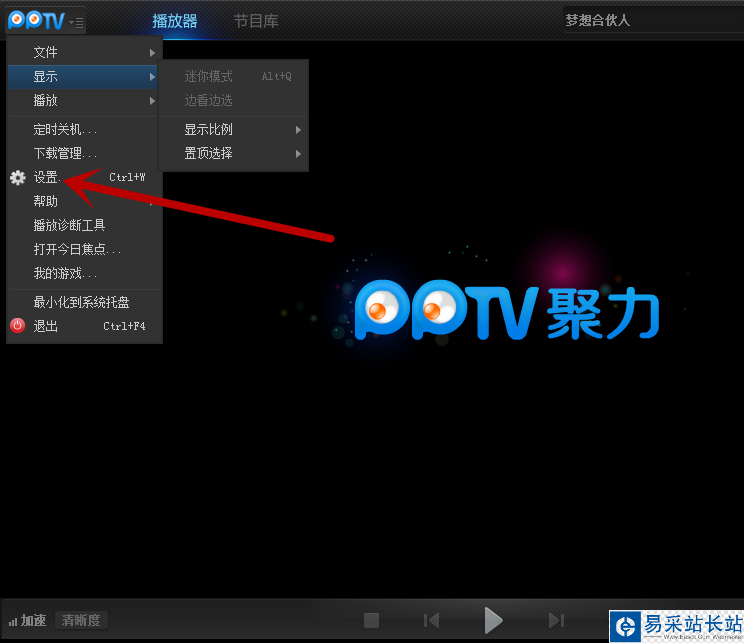744x643 pixels.
Task: Click the 加速 signal button
Action: coord(28,620)
